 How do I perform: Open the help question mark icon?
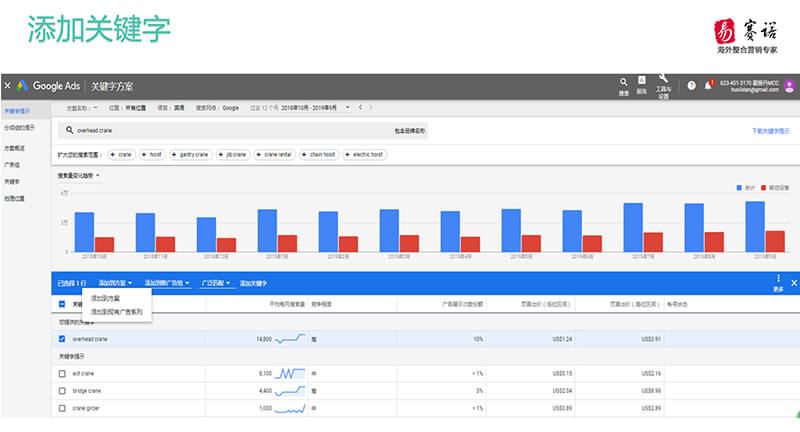click(x=691, y=86)
